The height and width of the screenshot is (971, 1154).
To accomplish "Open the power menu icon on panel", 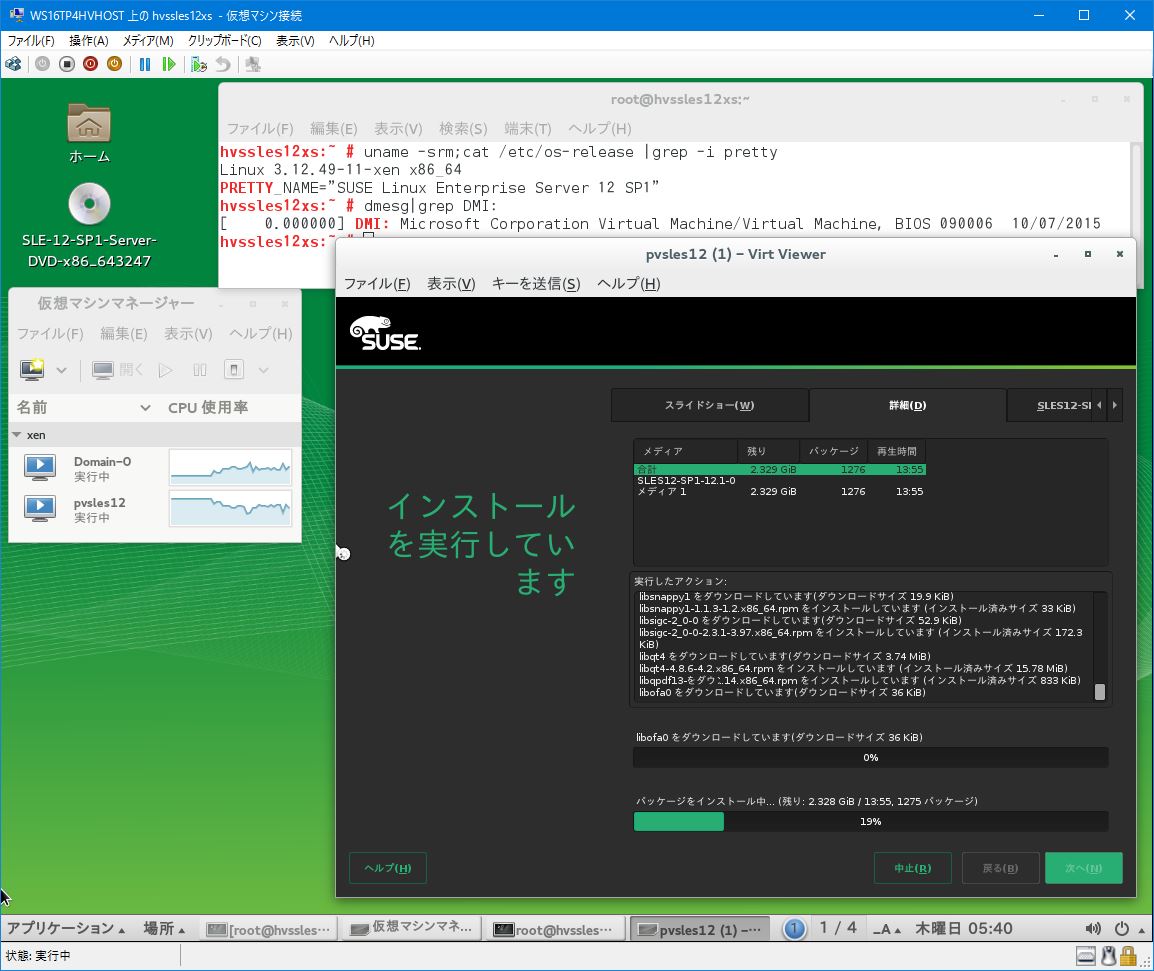I will pyautogui.click(x=1122, y=929).
